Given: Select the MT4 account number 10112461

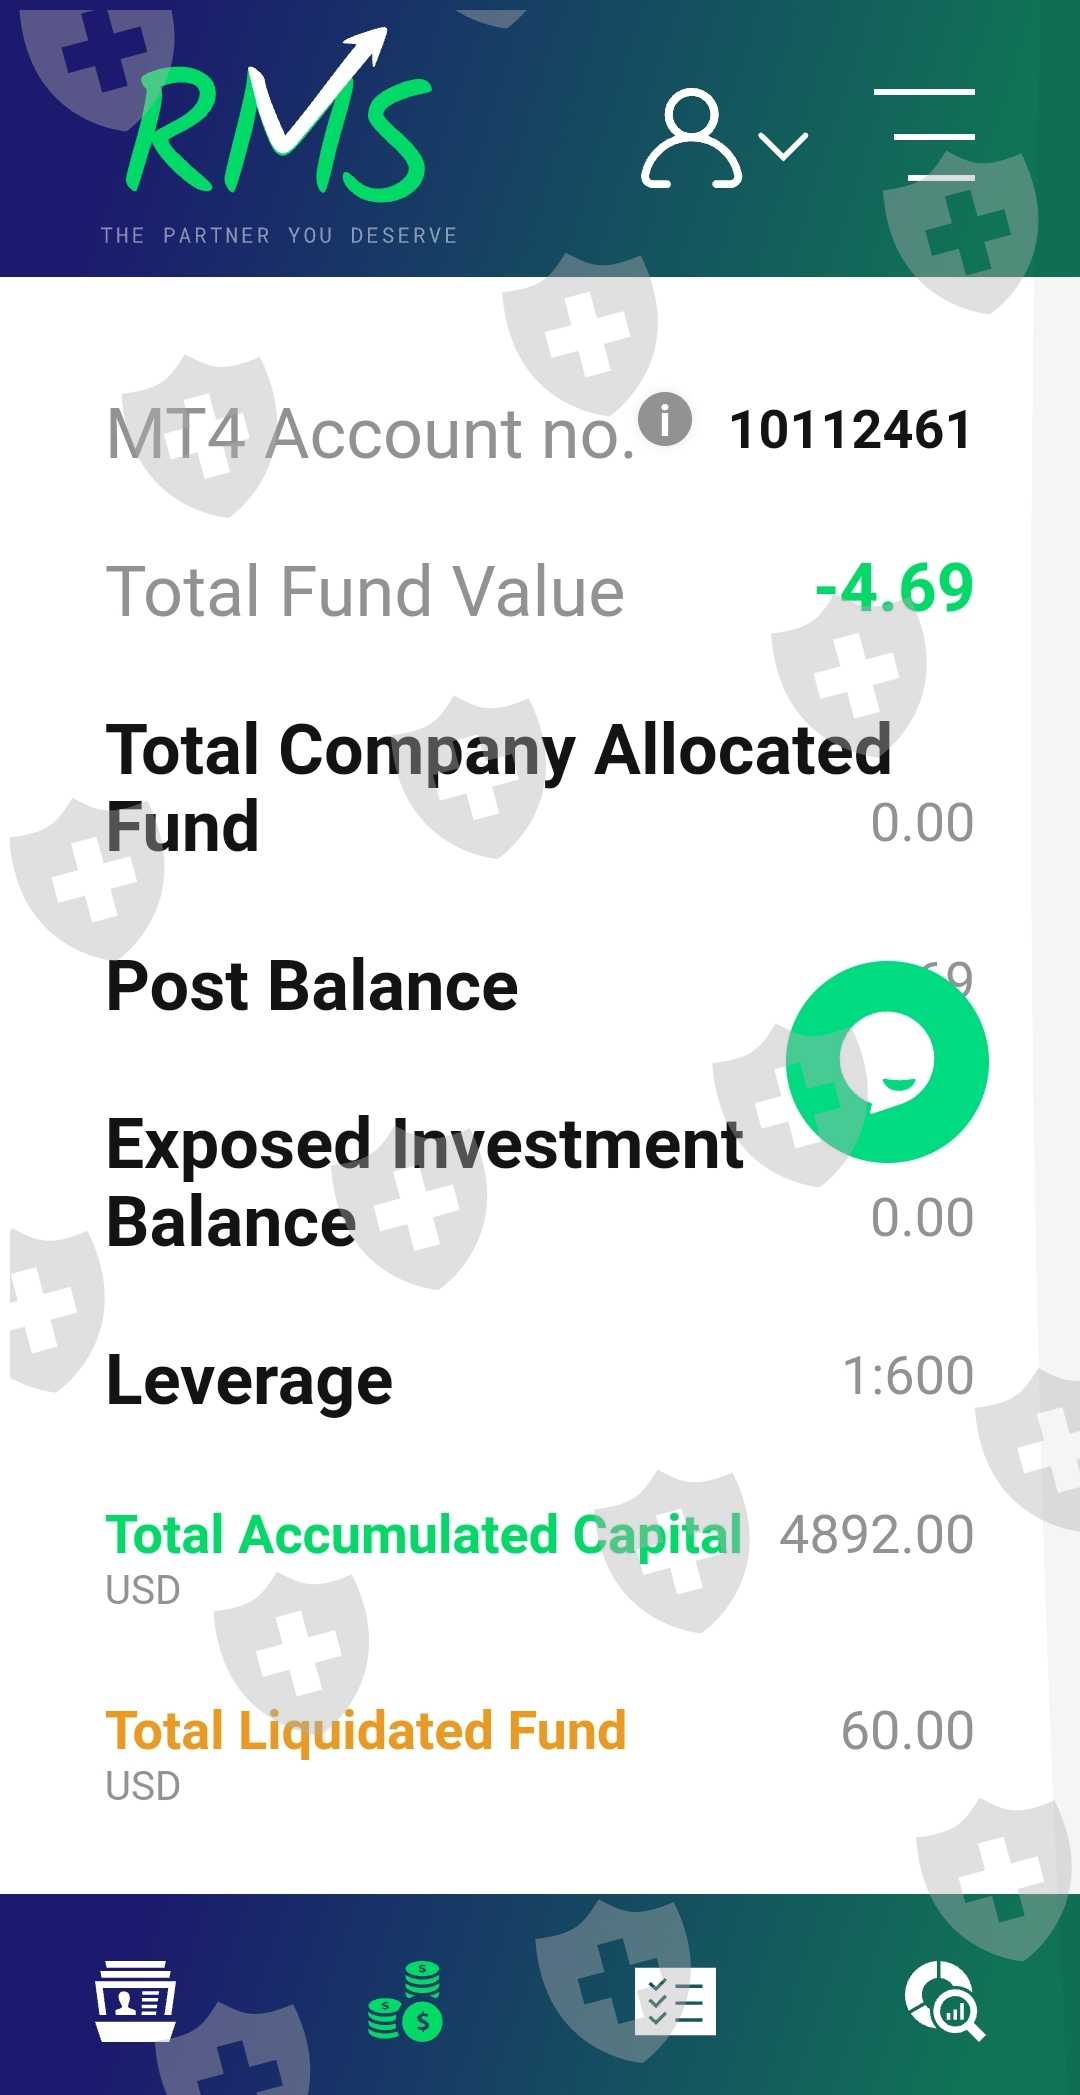Looking at the screenshot, I should click(850, 431).
